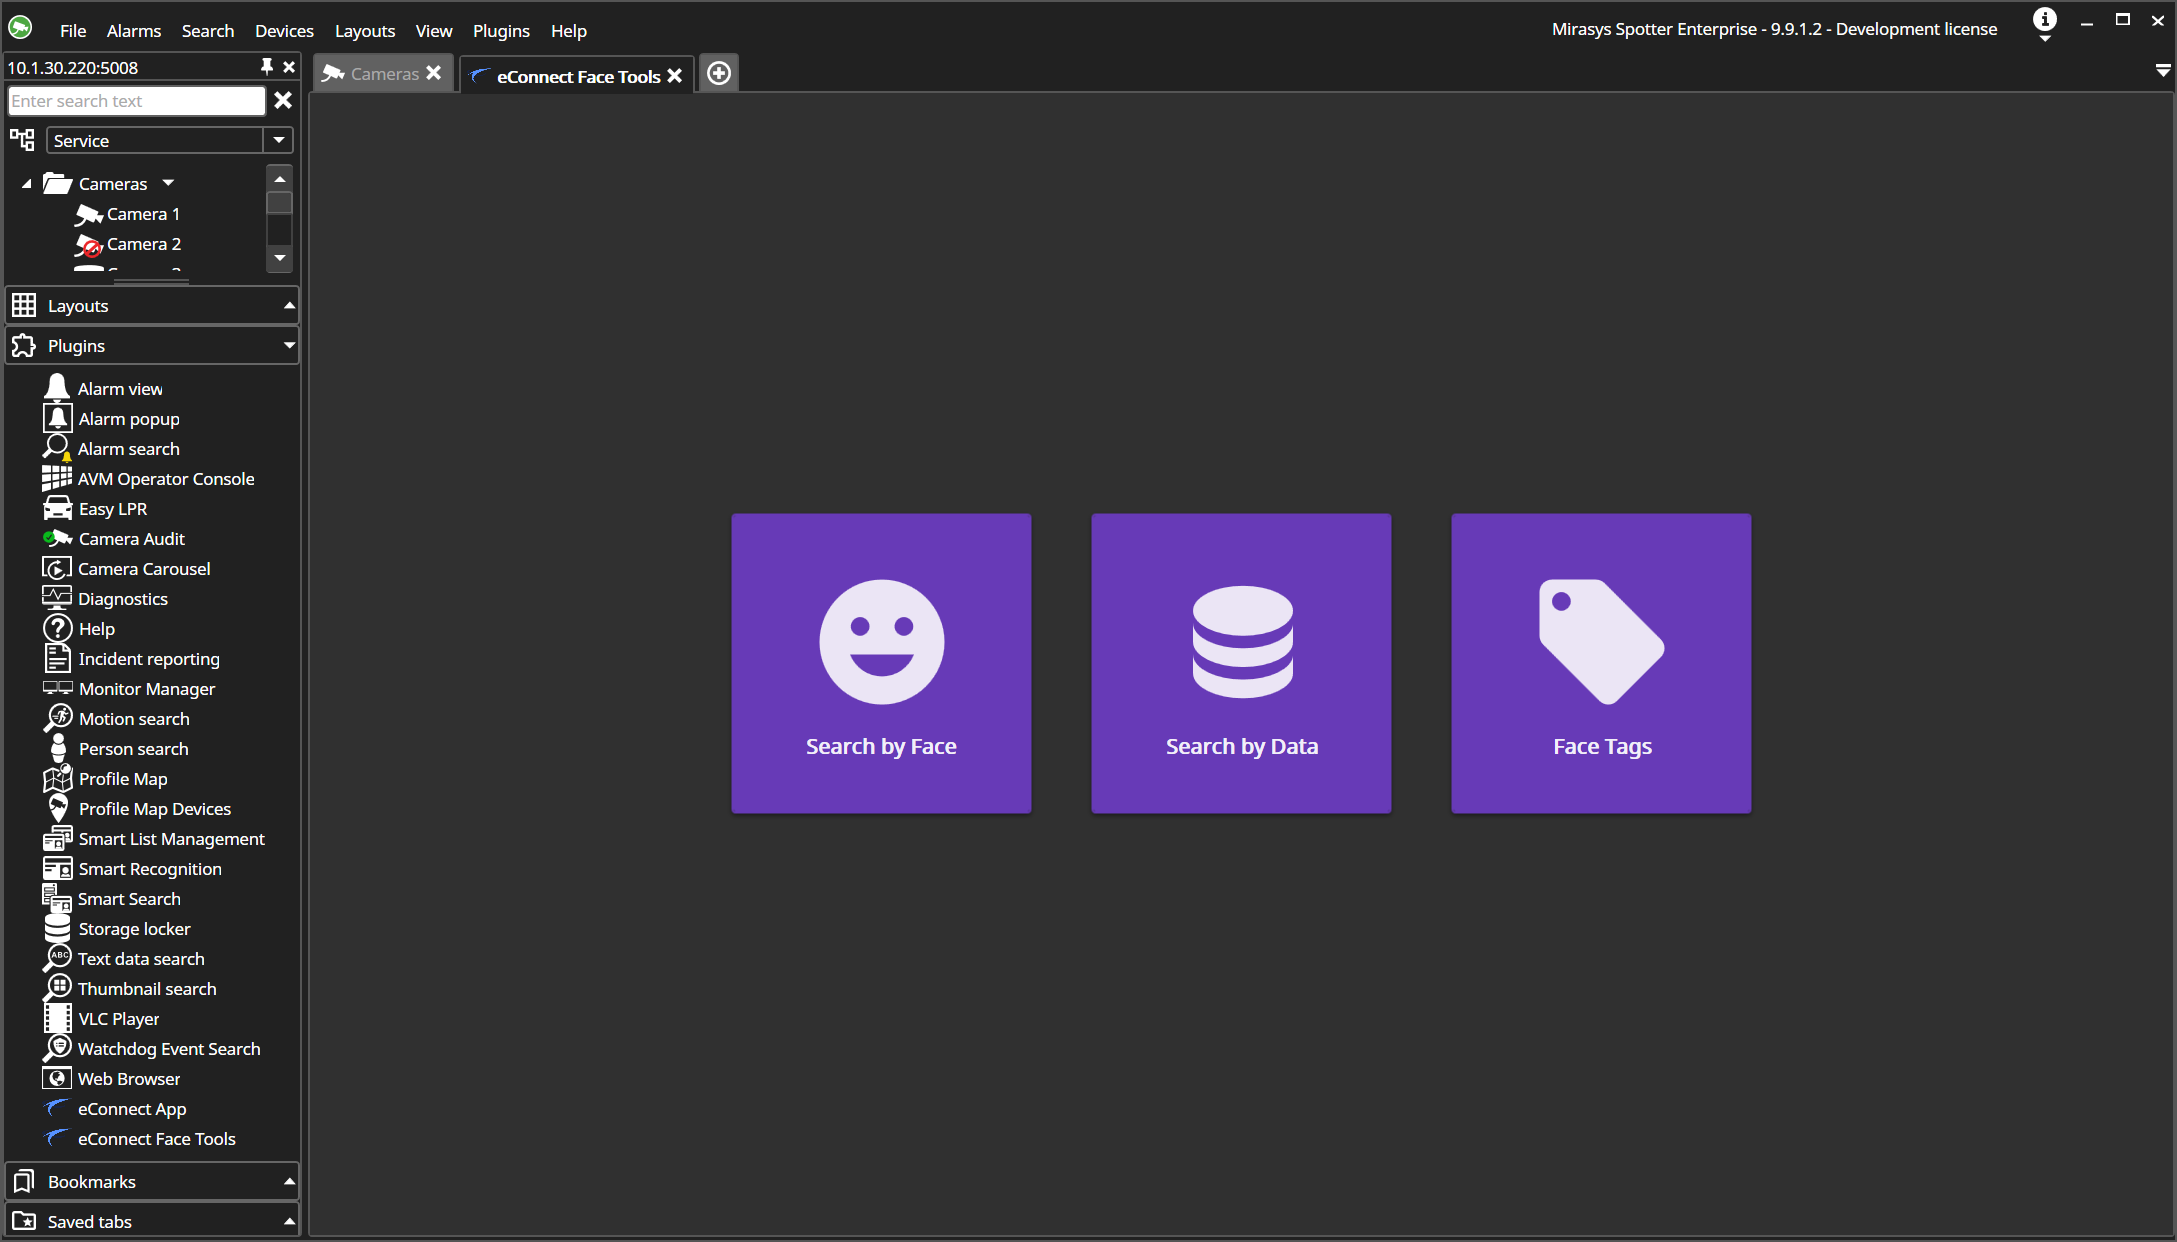Viewport: 2177px width, 1242px height.
Task: Clear the device search text
Action: pyautogui.click(x=283, y=100)
